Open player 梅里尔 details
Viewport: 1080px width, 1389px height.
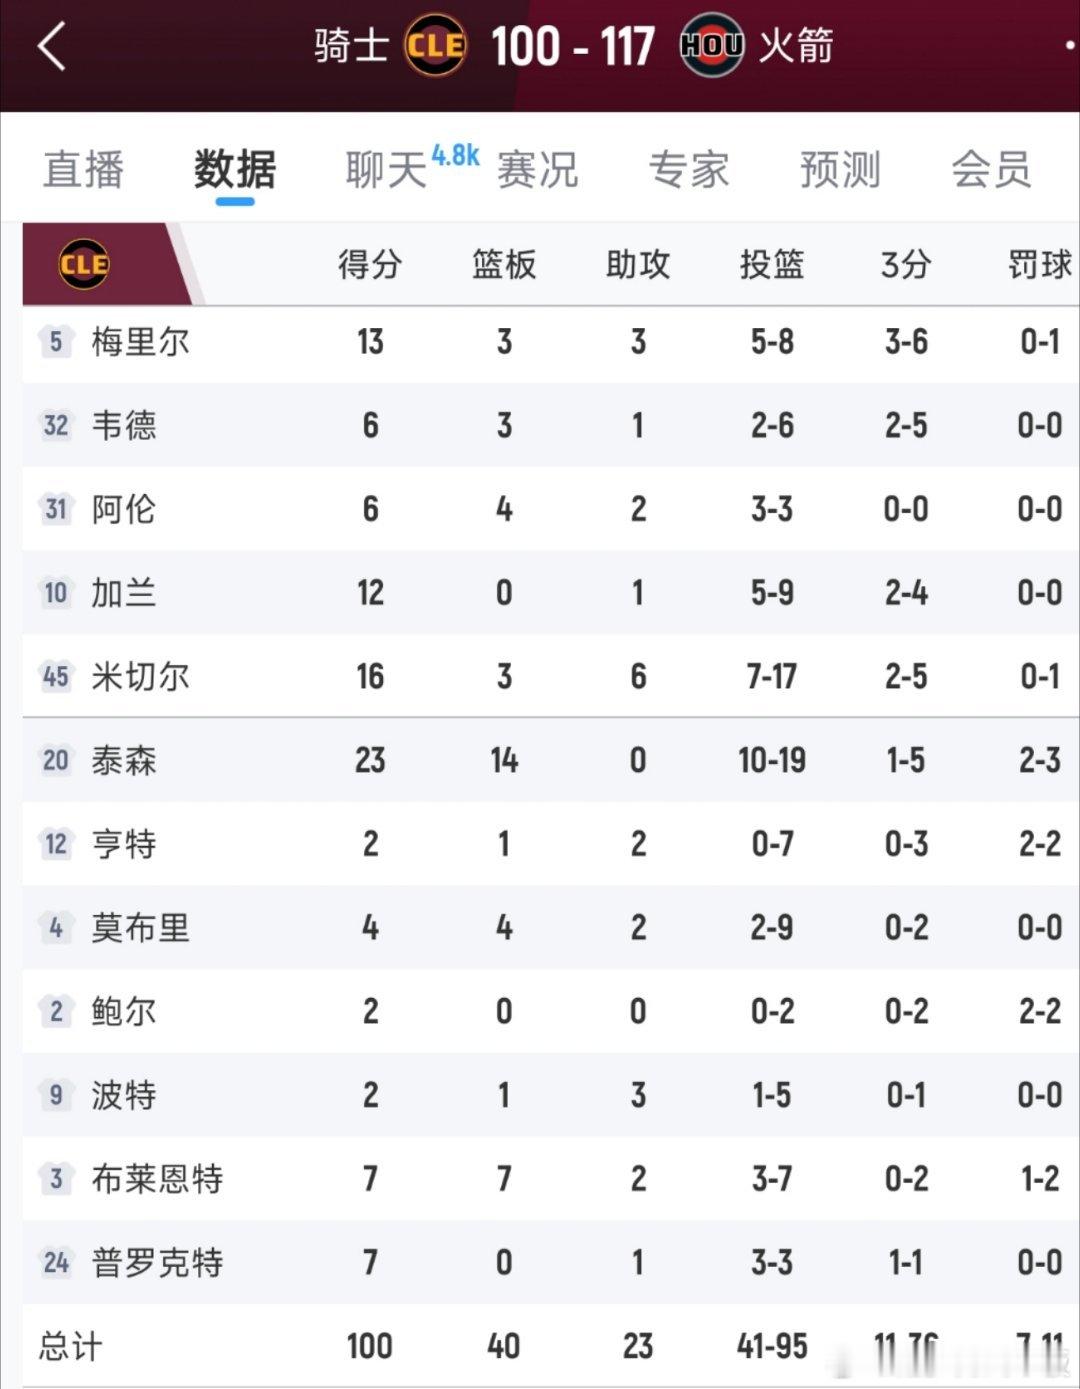pyautogui.click(x=140, y=342)
